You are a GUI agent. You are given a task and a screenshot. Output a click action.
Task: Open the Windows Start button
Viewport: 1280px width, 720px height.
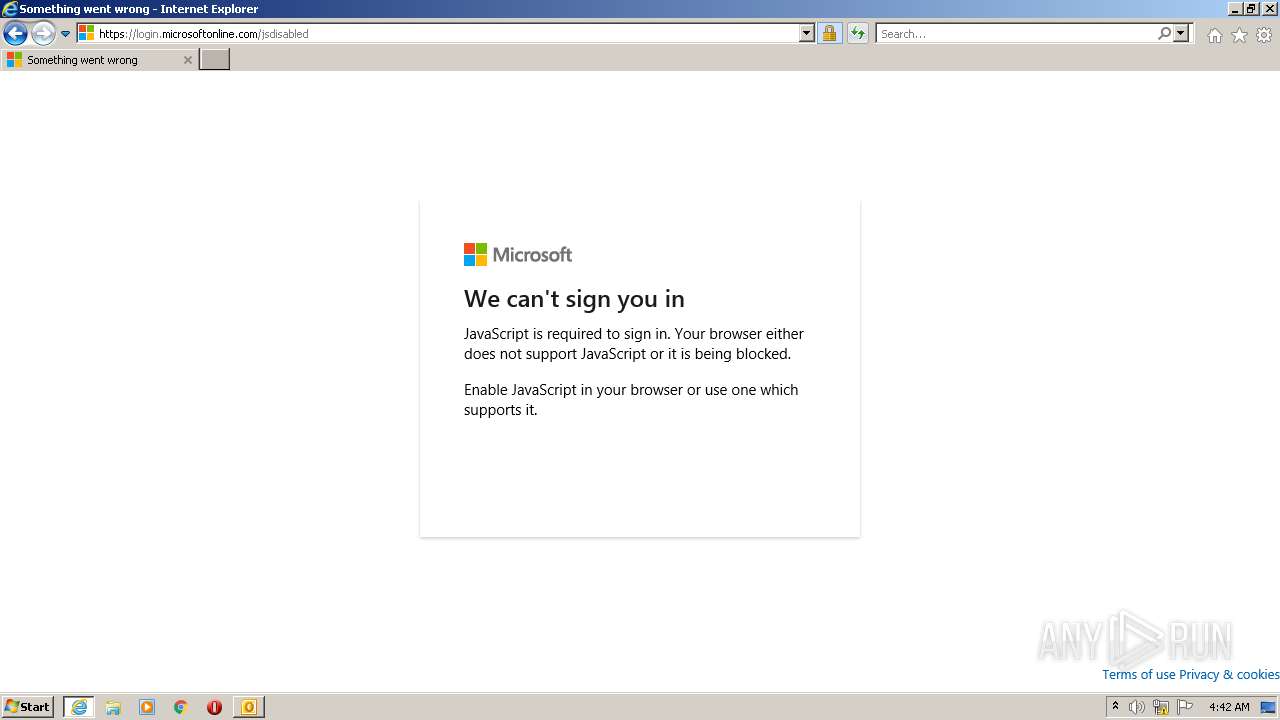tap(28, 707)
